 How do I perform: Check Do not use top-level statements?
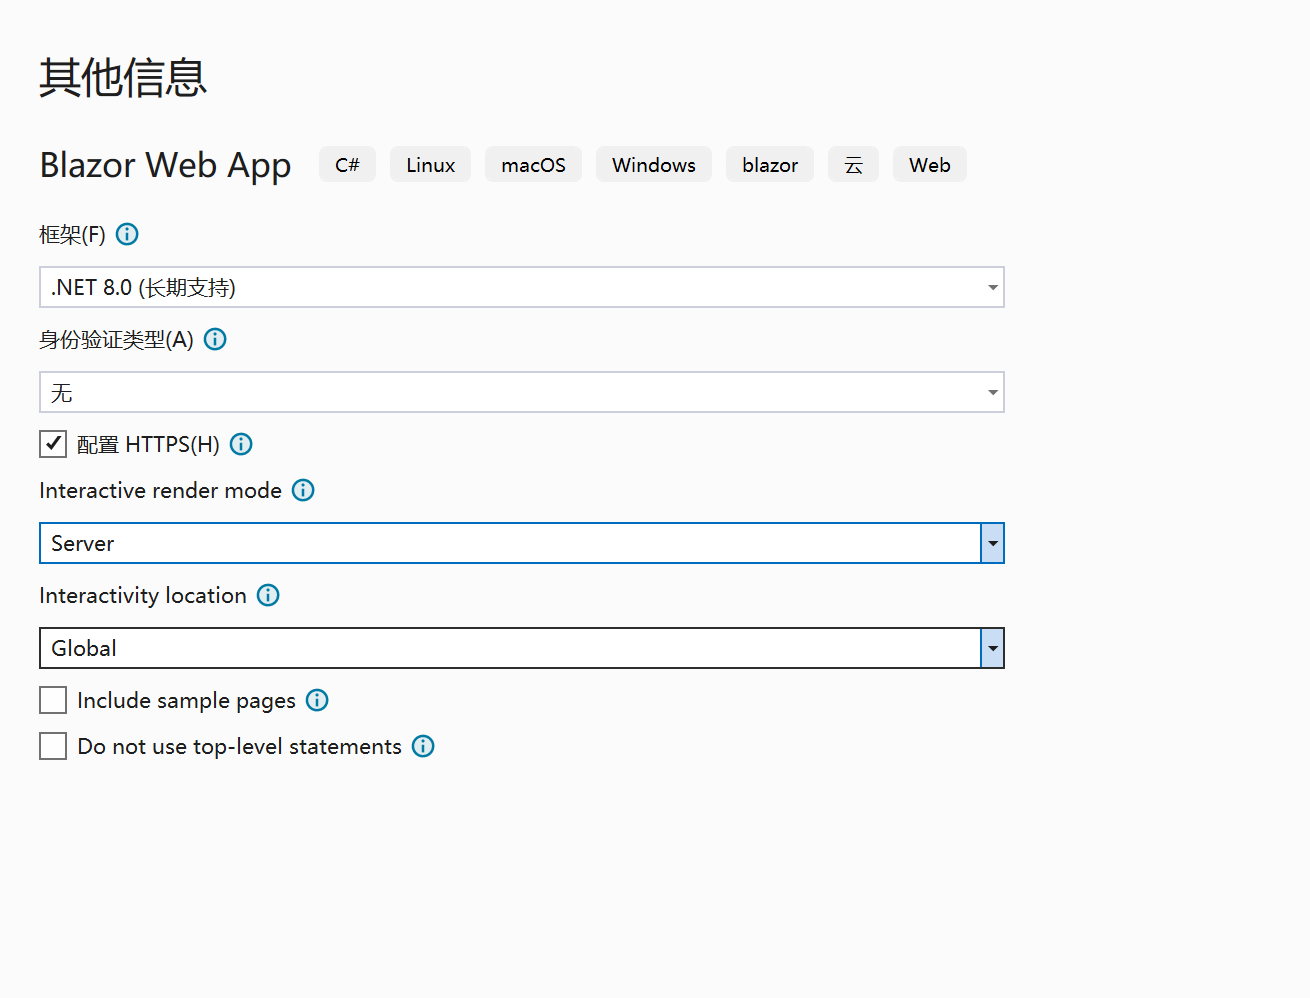53,746
